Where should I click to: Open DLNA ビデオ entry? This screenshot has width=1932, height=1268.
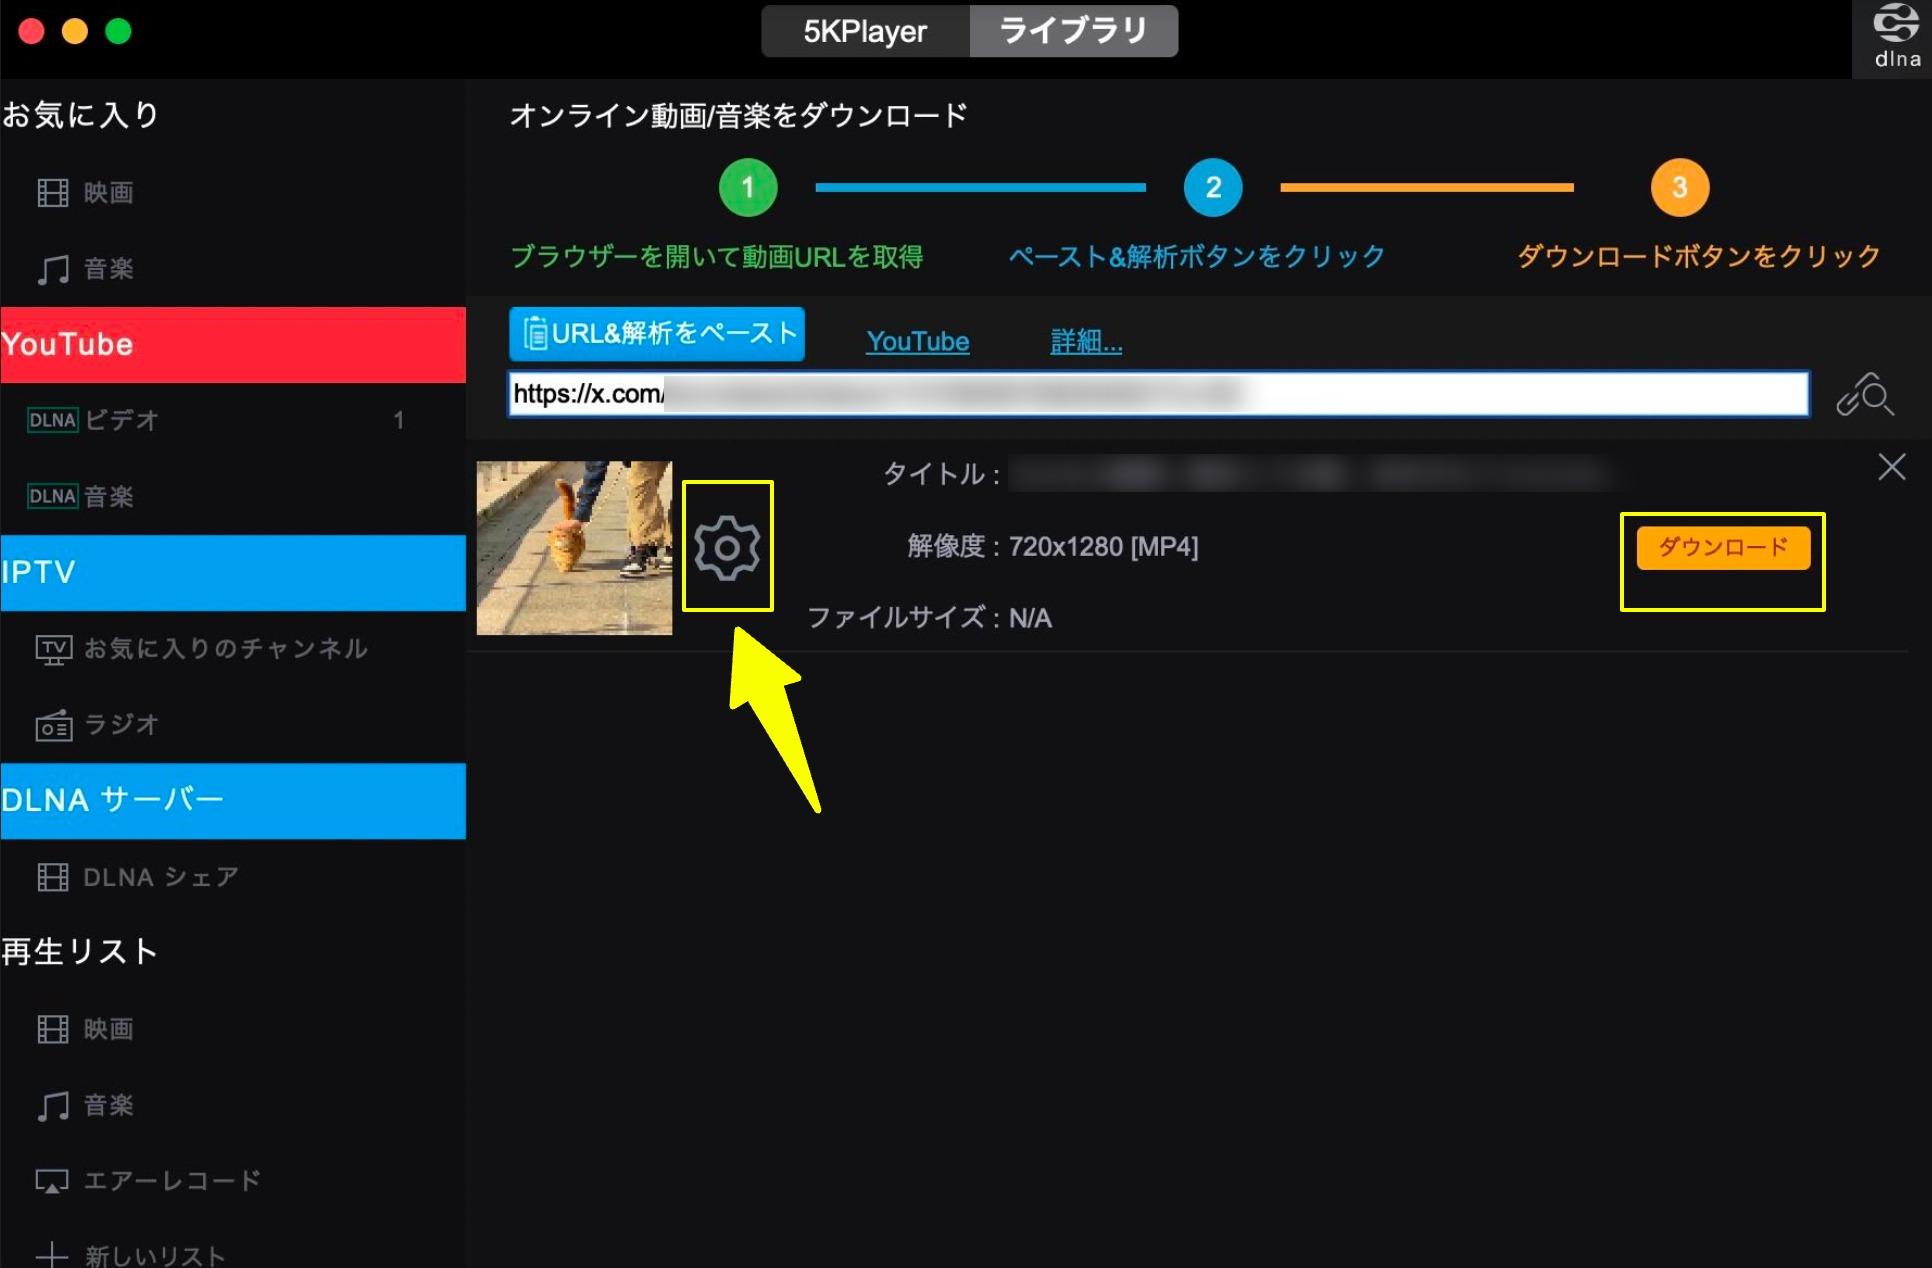click(93, 420)
